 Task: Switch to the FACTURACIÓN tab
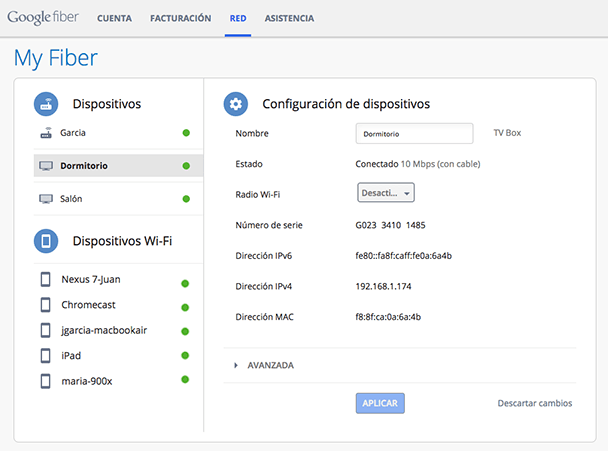coord(180,18)
